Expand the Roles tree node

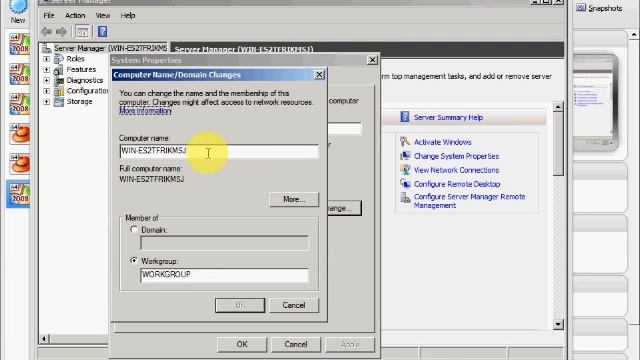[47, 59]
